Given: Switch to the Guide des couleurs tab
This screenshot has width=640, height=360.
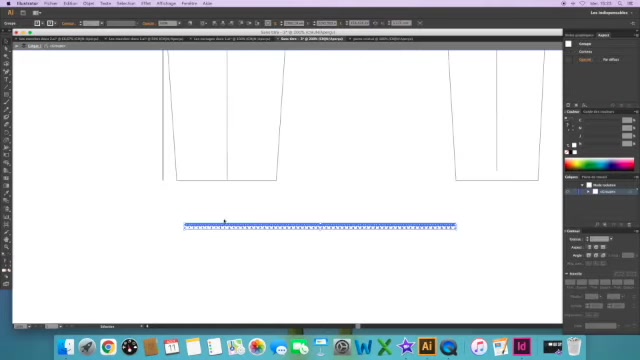Looking at the screenshot, I should (x=598, y=111).
